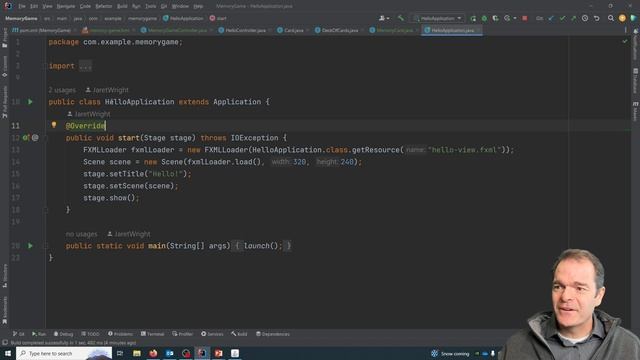Open Firefox from the taskbar

153,353
